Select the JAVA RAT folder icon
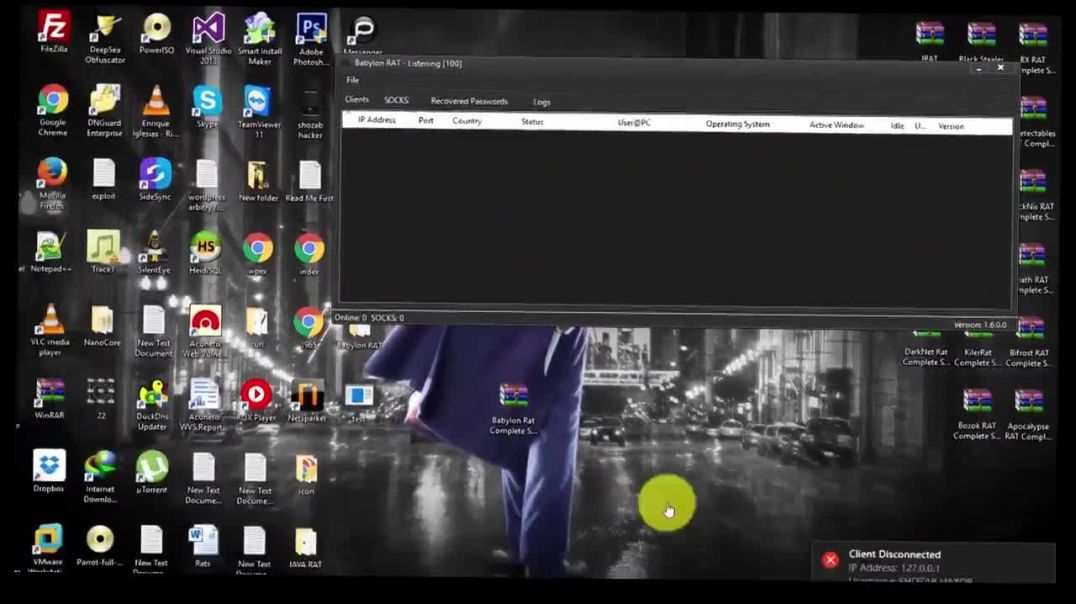Viewport: 1076px width, 604px height. pyautogui.click(x=305, y=549)
